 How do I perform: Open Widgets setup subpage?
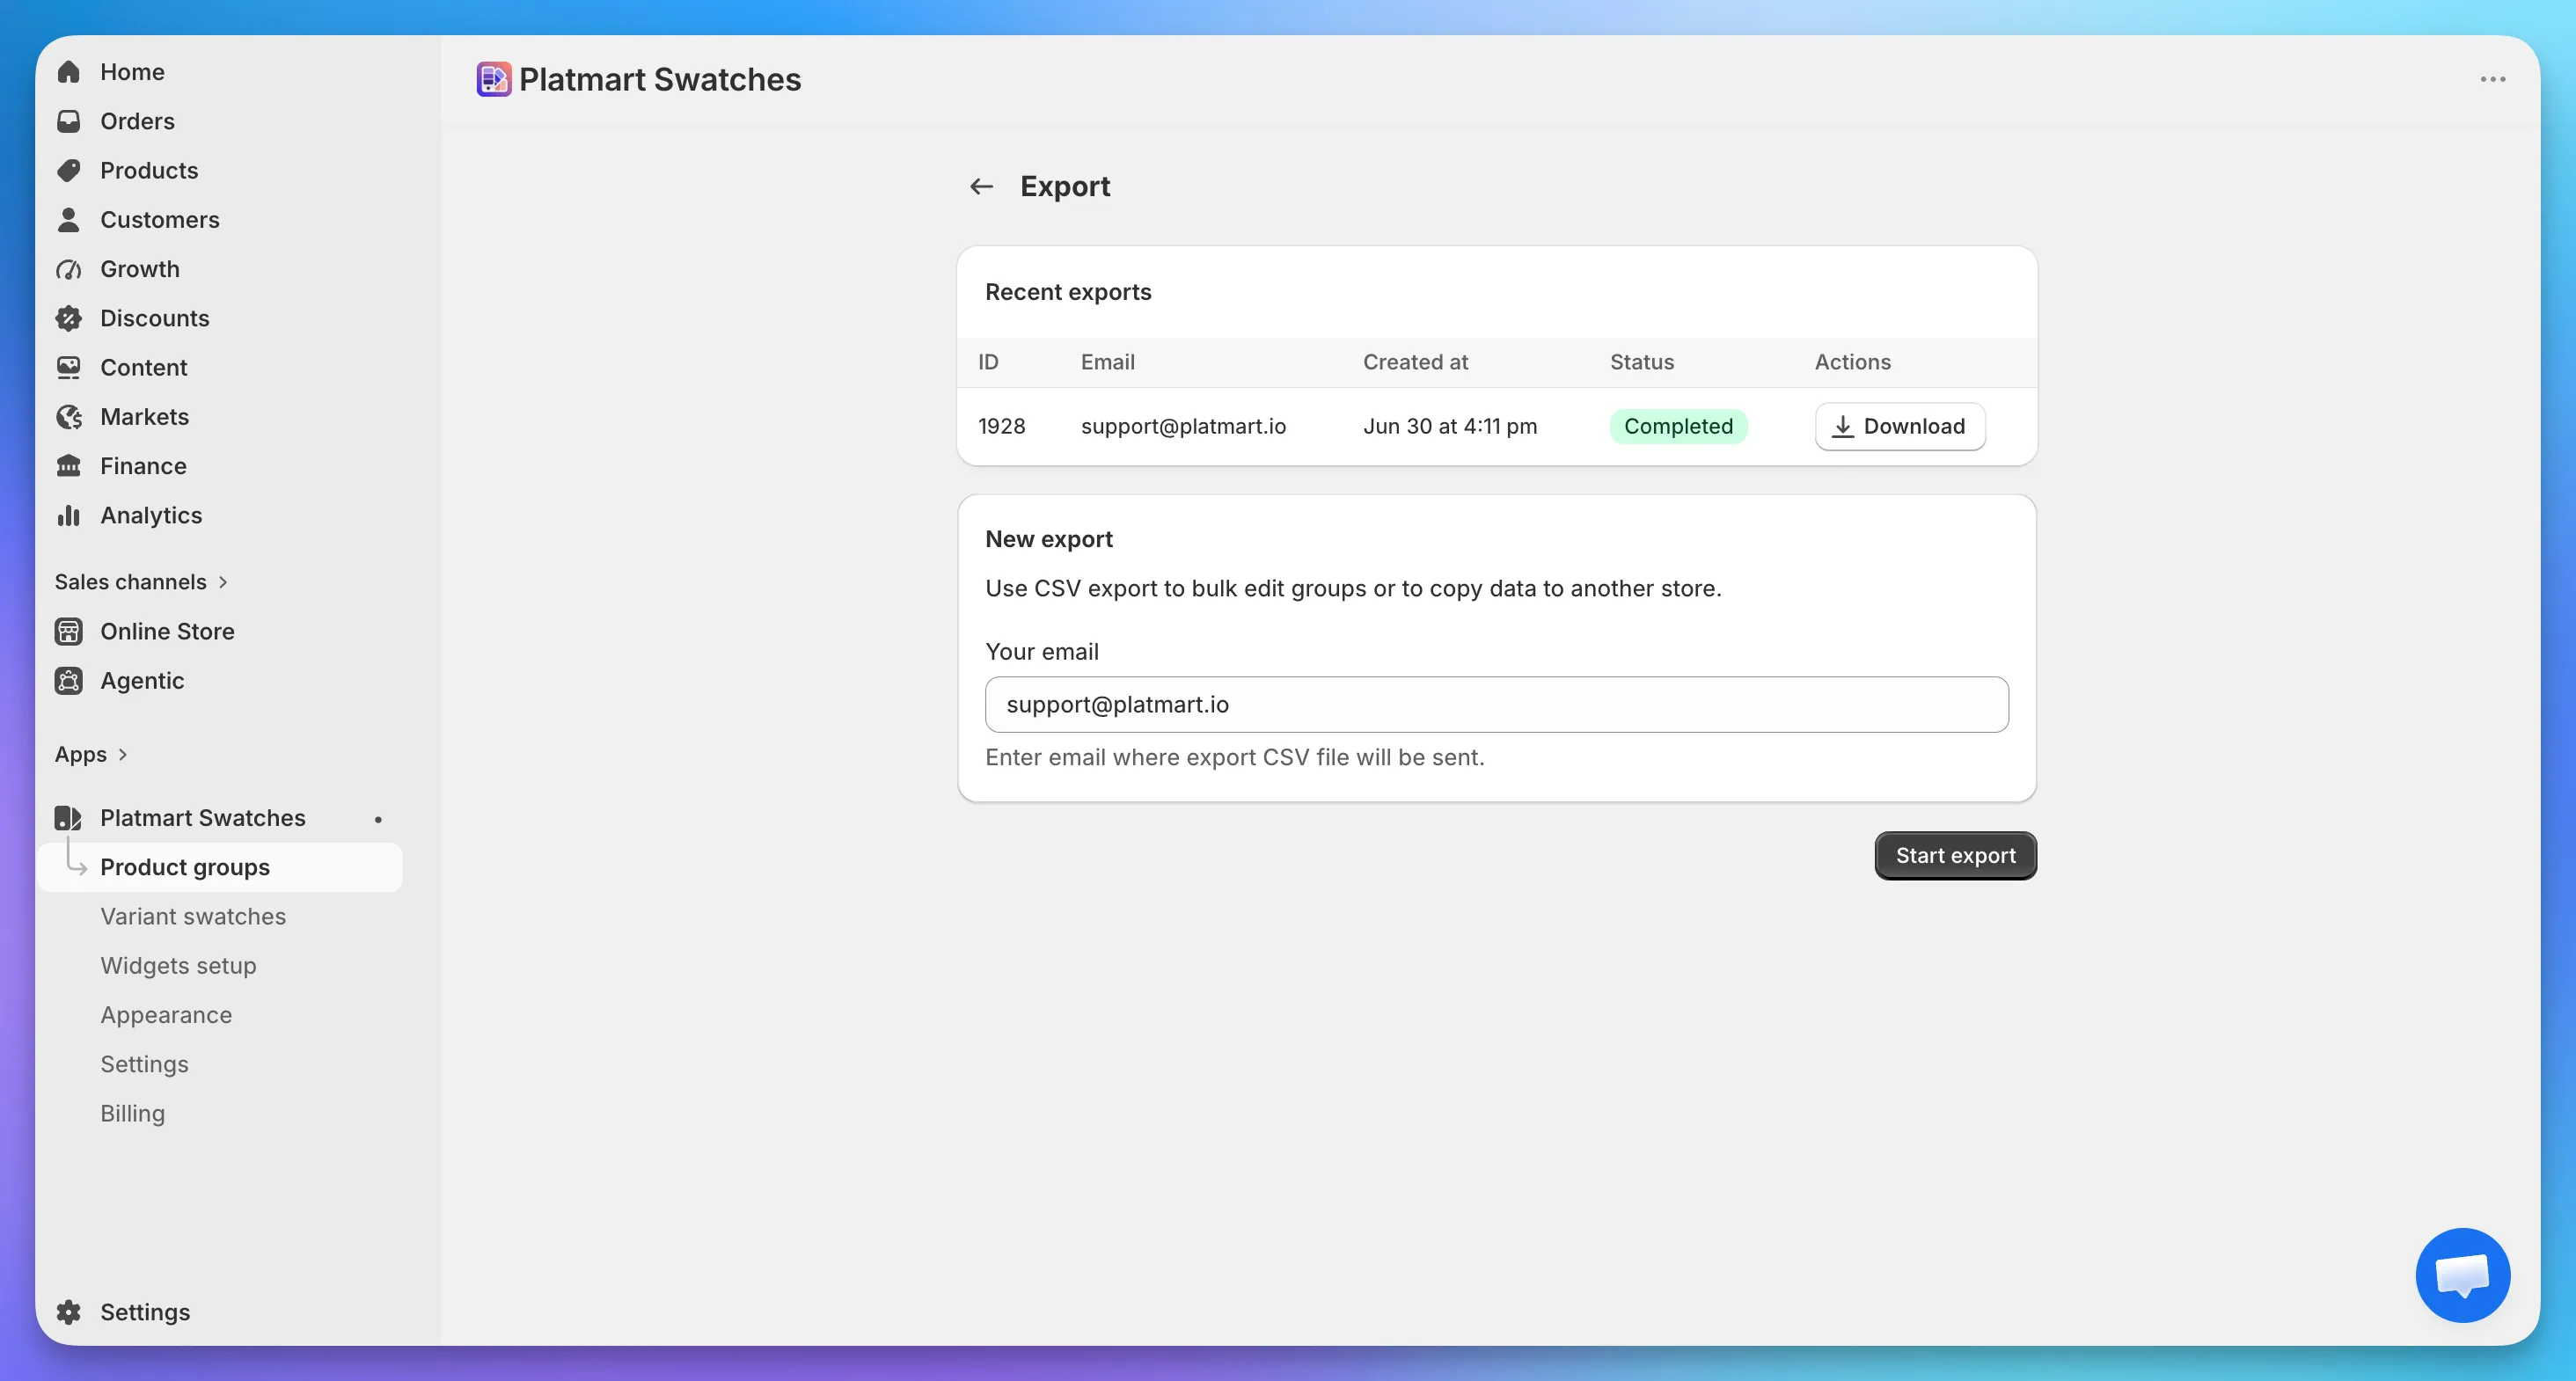tap(178, 966)
